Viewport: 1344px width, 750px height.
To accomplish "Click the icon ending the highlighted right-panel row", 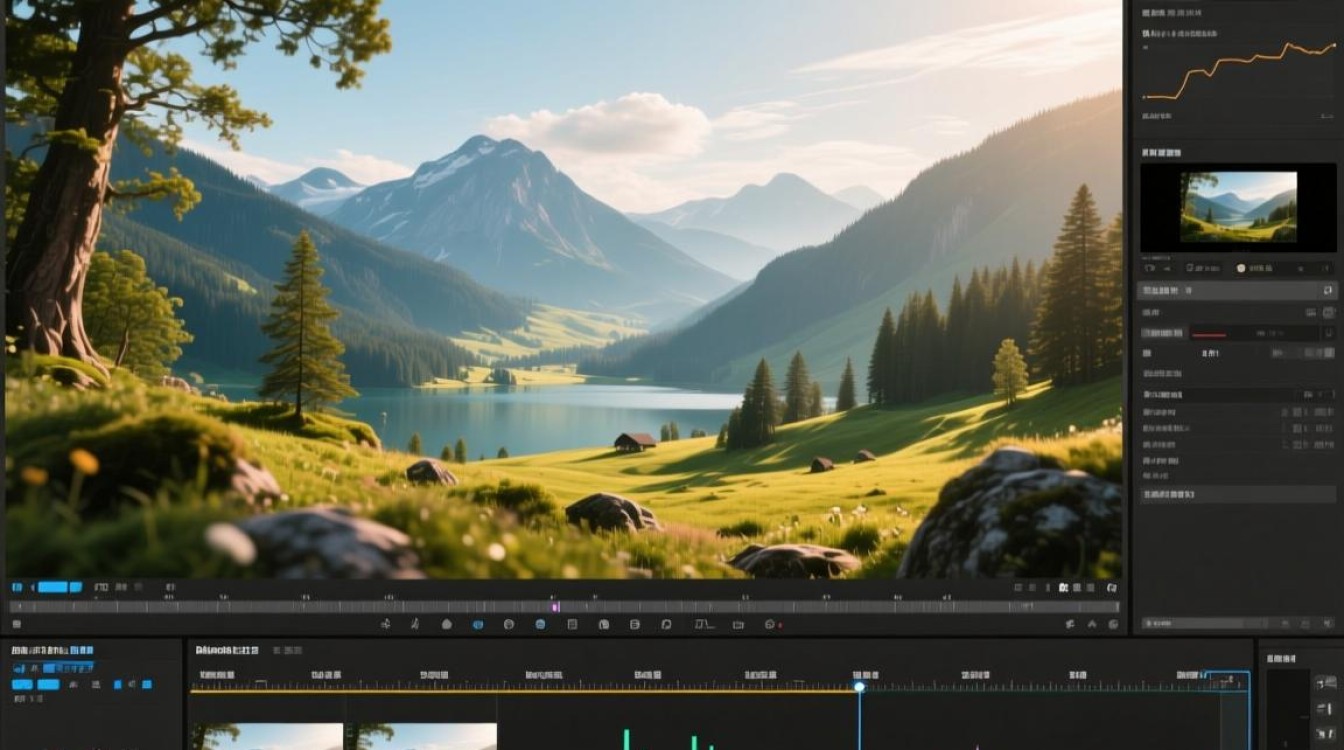I will pos(1328,290).
